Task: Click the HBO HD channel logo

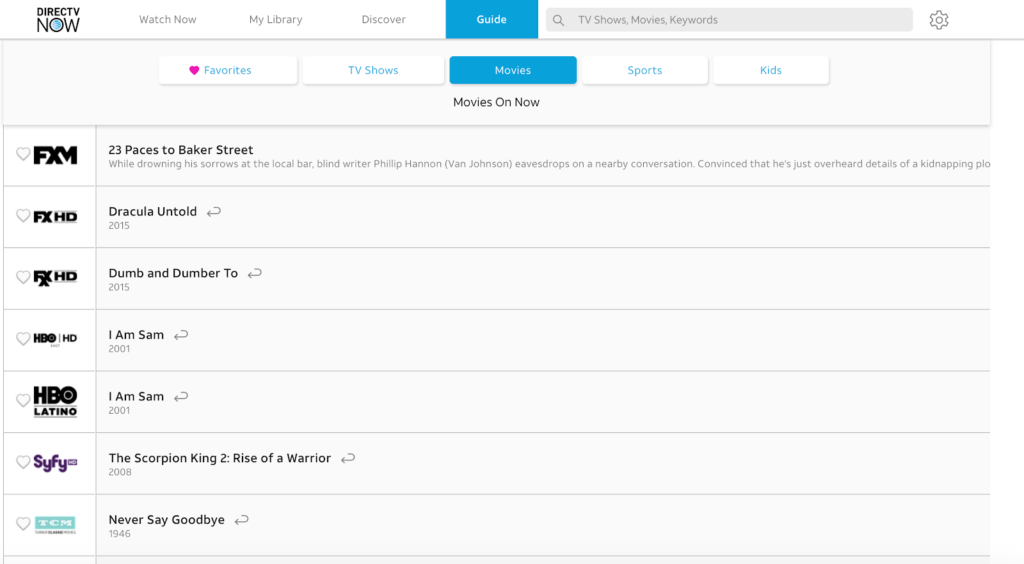Action: (x=56, y=339)
